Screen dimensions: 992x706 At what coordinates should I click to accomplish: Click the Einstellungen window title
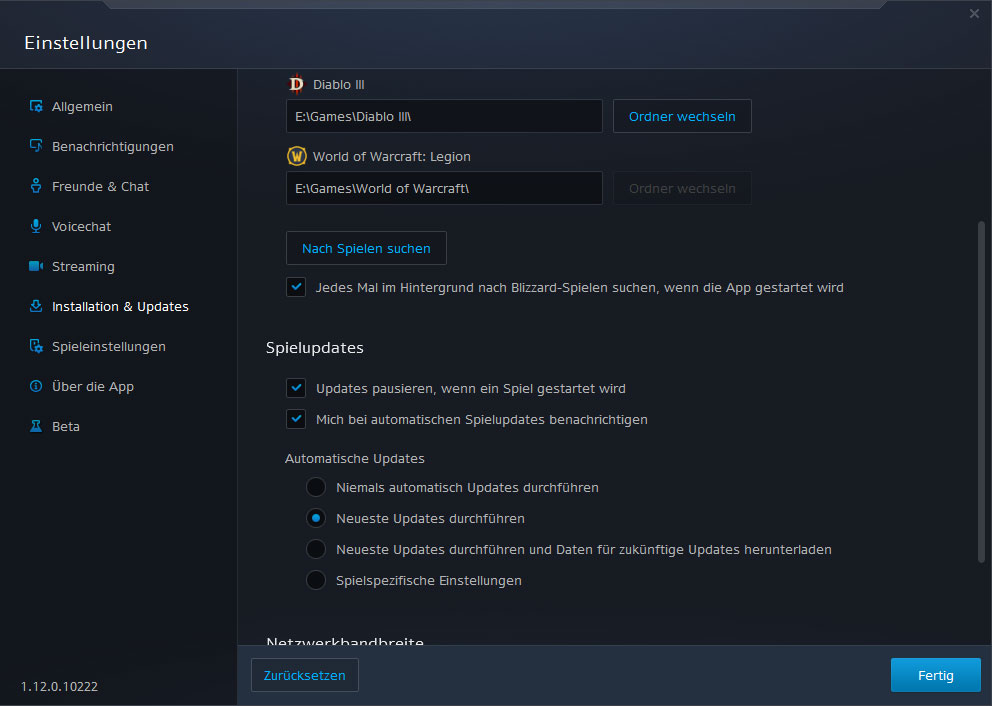(86, 43)
